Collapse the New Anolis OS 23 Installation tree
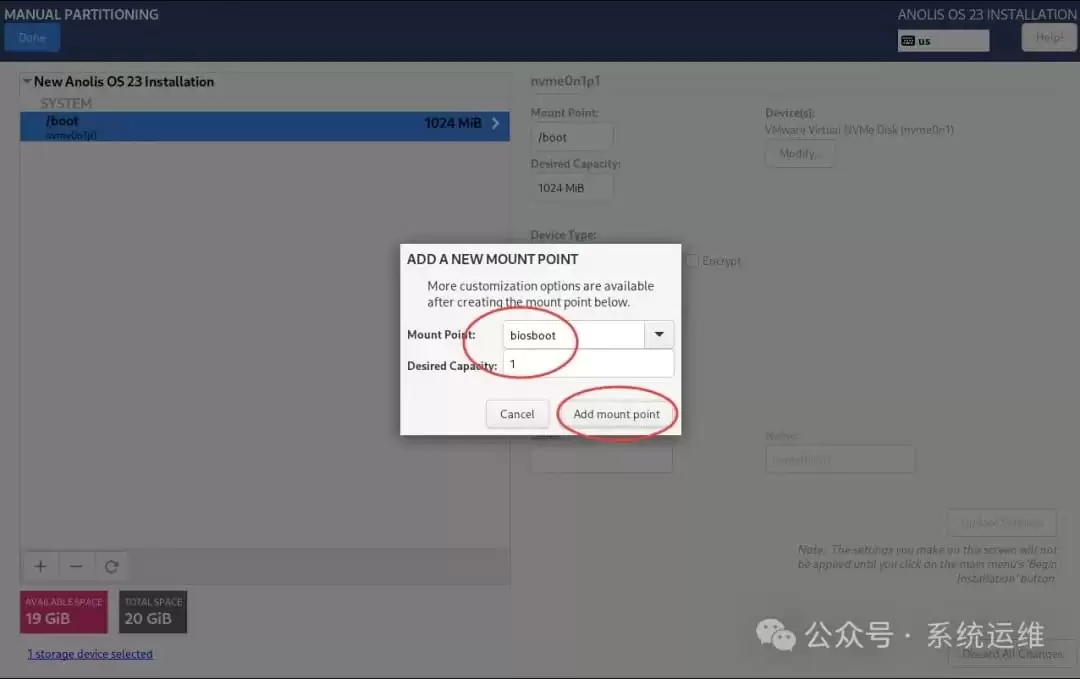The width and height of the screenshot is (1080, 679). click(27, 81)
